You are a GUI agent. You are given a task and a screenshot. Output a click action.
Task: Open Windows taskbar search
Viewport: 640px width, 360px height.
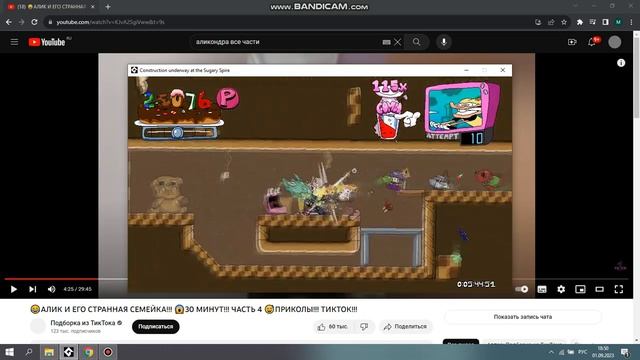(x=29, y=352)
